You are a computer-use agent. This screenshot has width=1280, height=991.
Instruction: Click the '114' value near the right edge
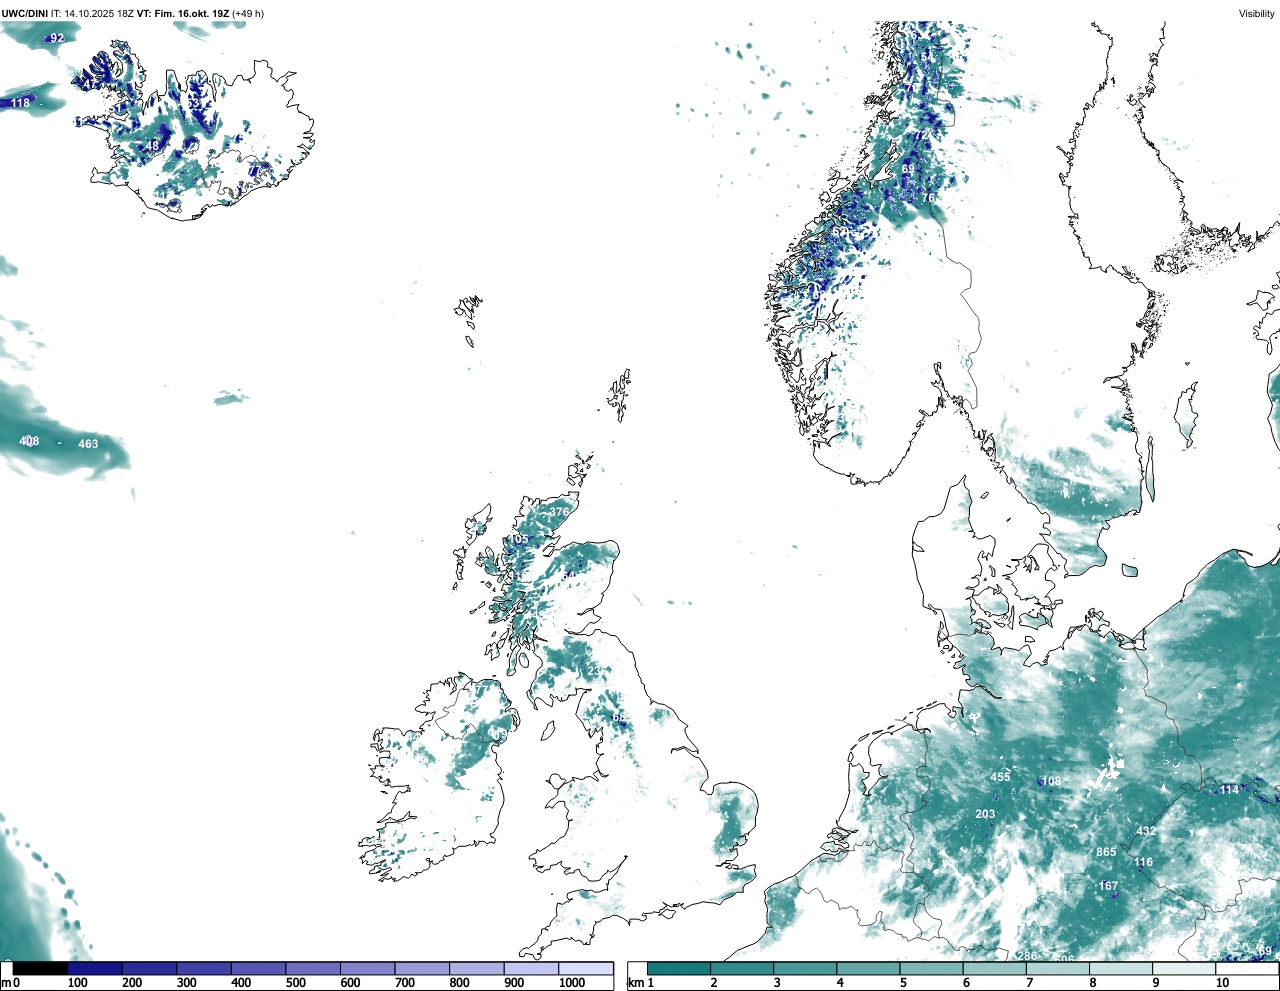[1229, 790]
